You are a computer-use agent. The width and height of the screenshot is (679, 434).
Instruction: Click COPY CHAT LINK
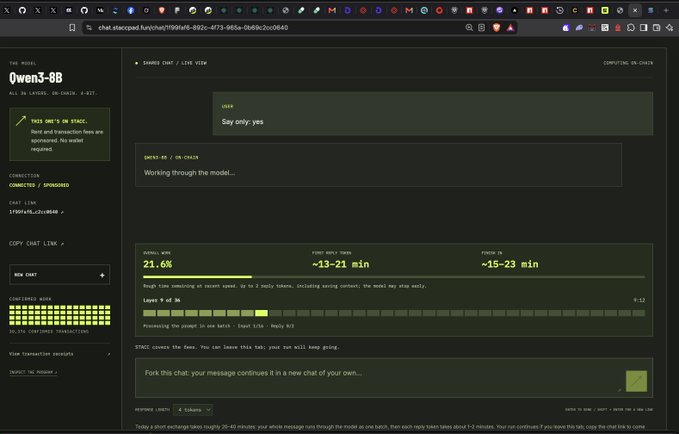point(36,244)
